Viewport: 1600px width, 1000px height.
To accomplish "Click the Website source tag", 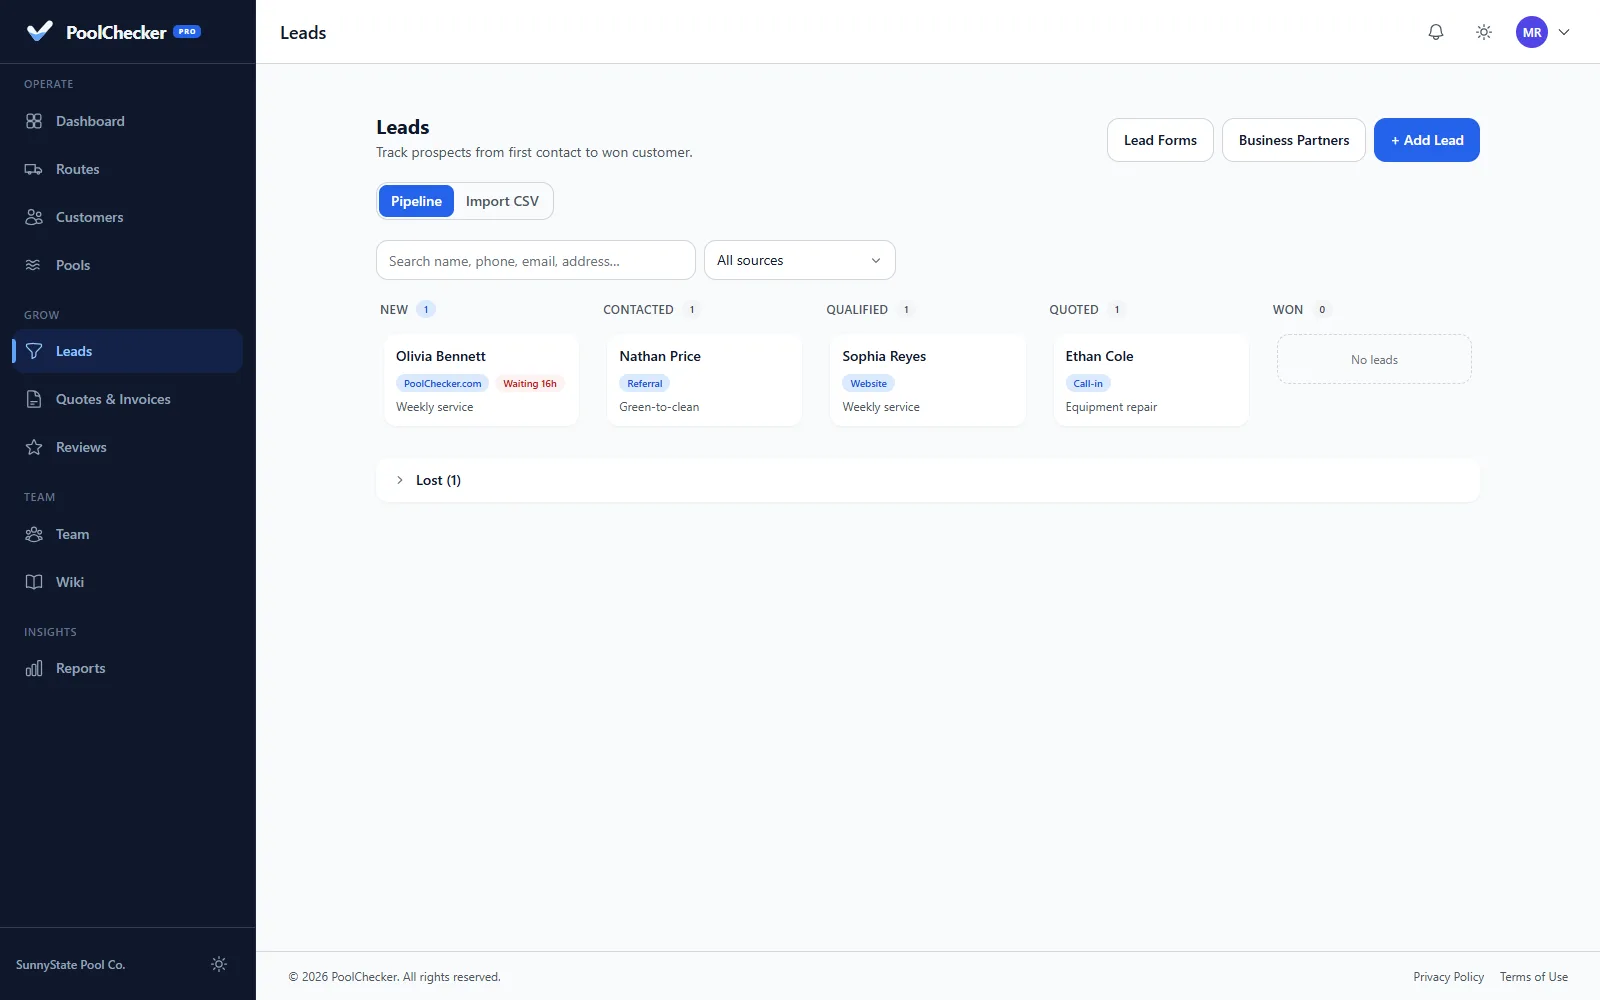I will click(868, 383).
